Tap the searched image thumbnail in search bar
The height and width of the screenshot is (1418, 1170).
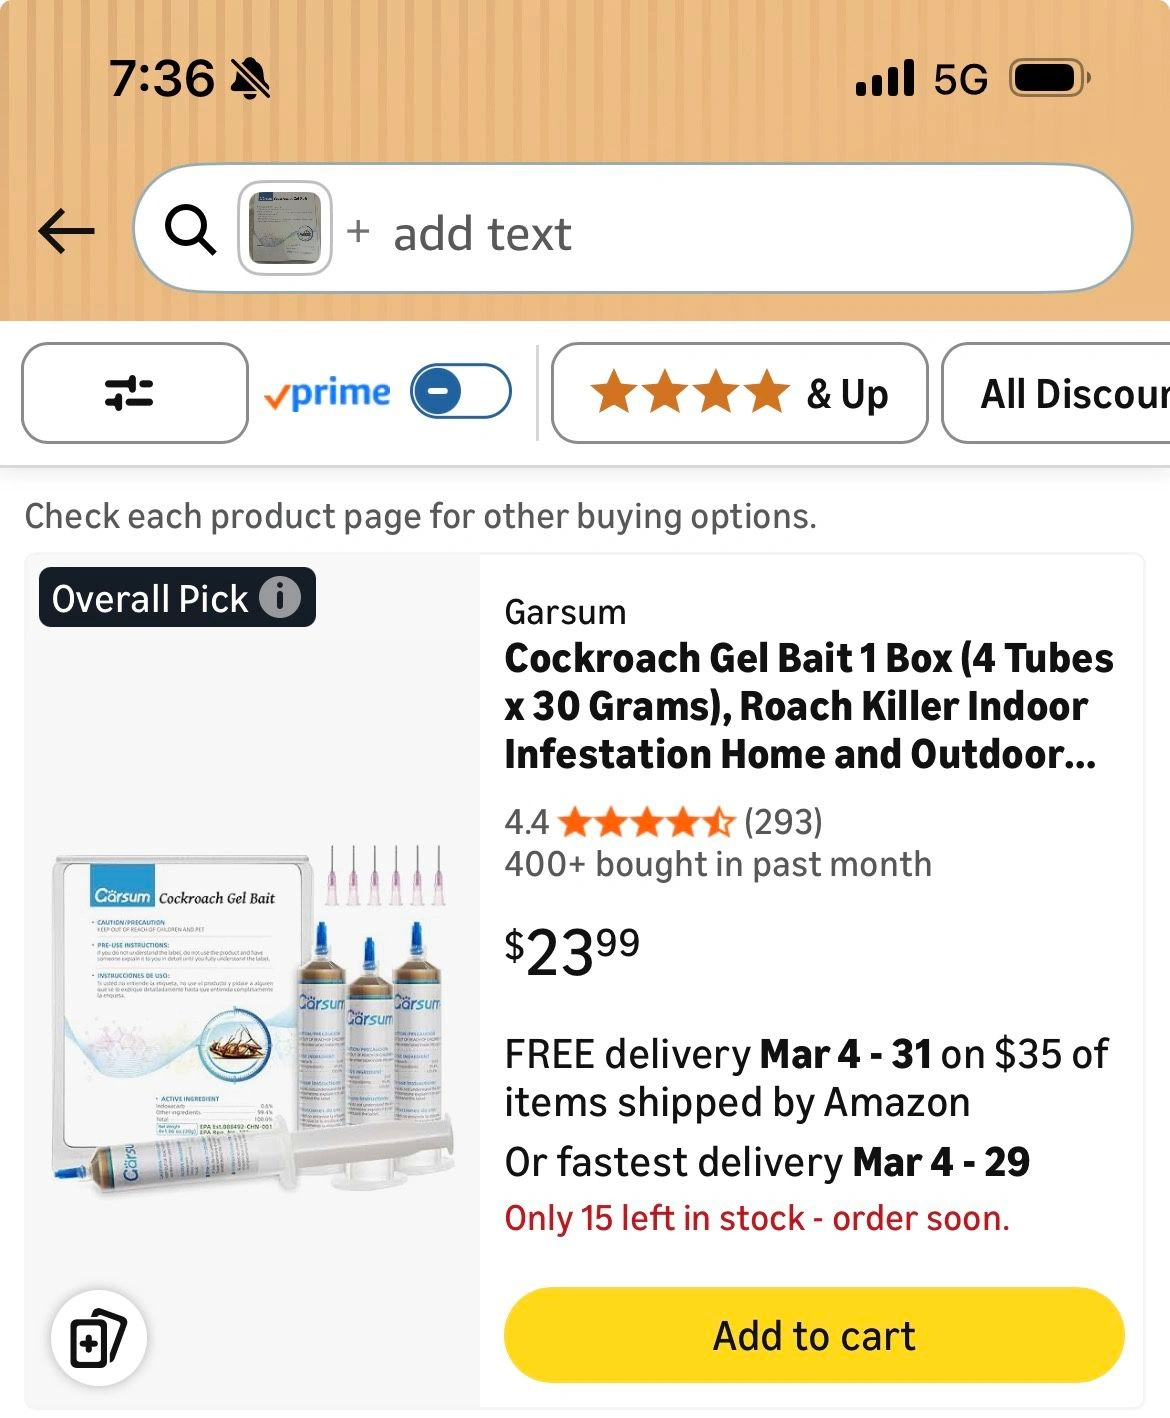tap(285, 228)
